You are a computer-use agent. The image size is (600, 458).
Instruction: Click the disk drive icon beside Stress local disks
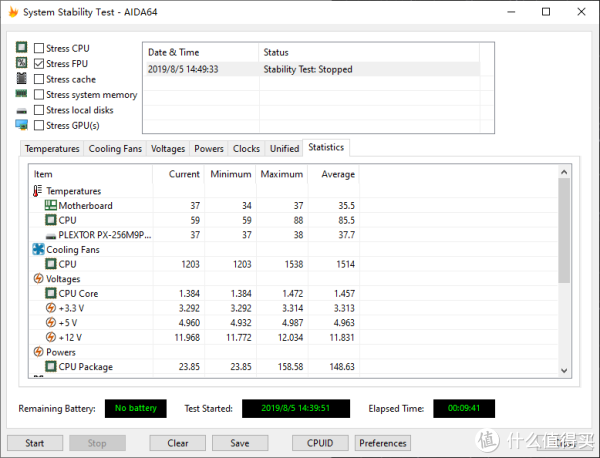pos(21,111)
